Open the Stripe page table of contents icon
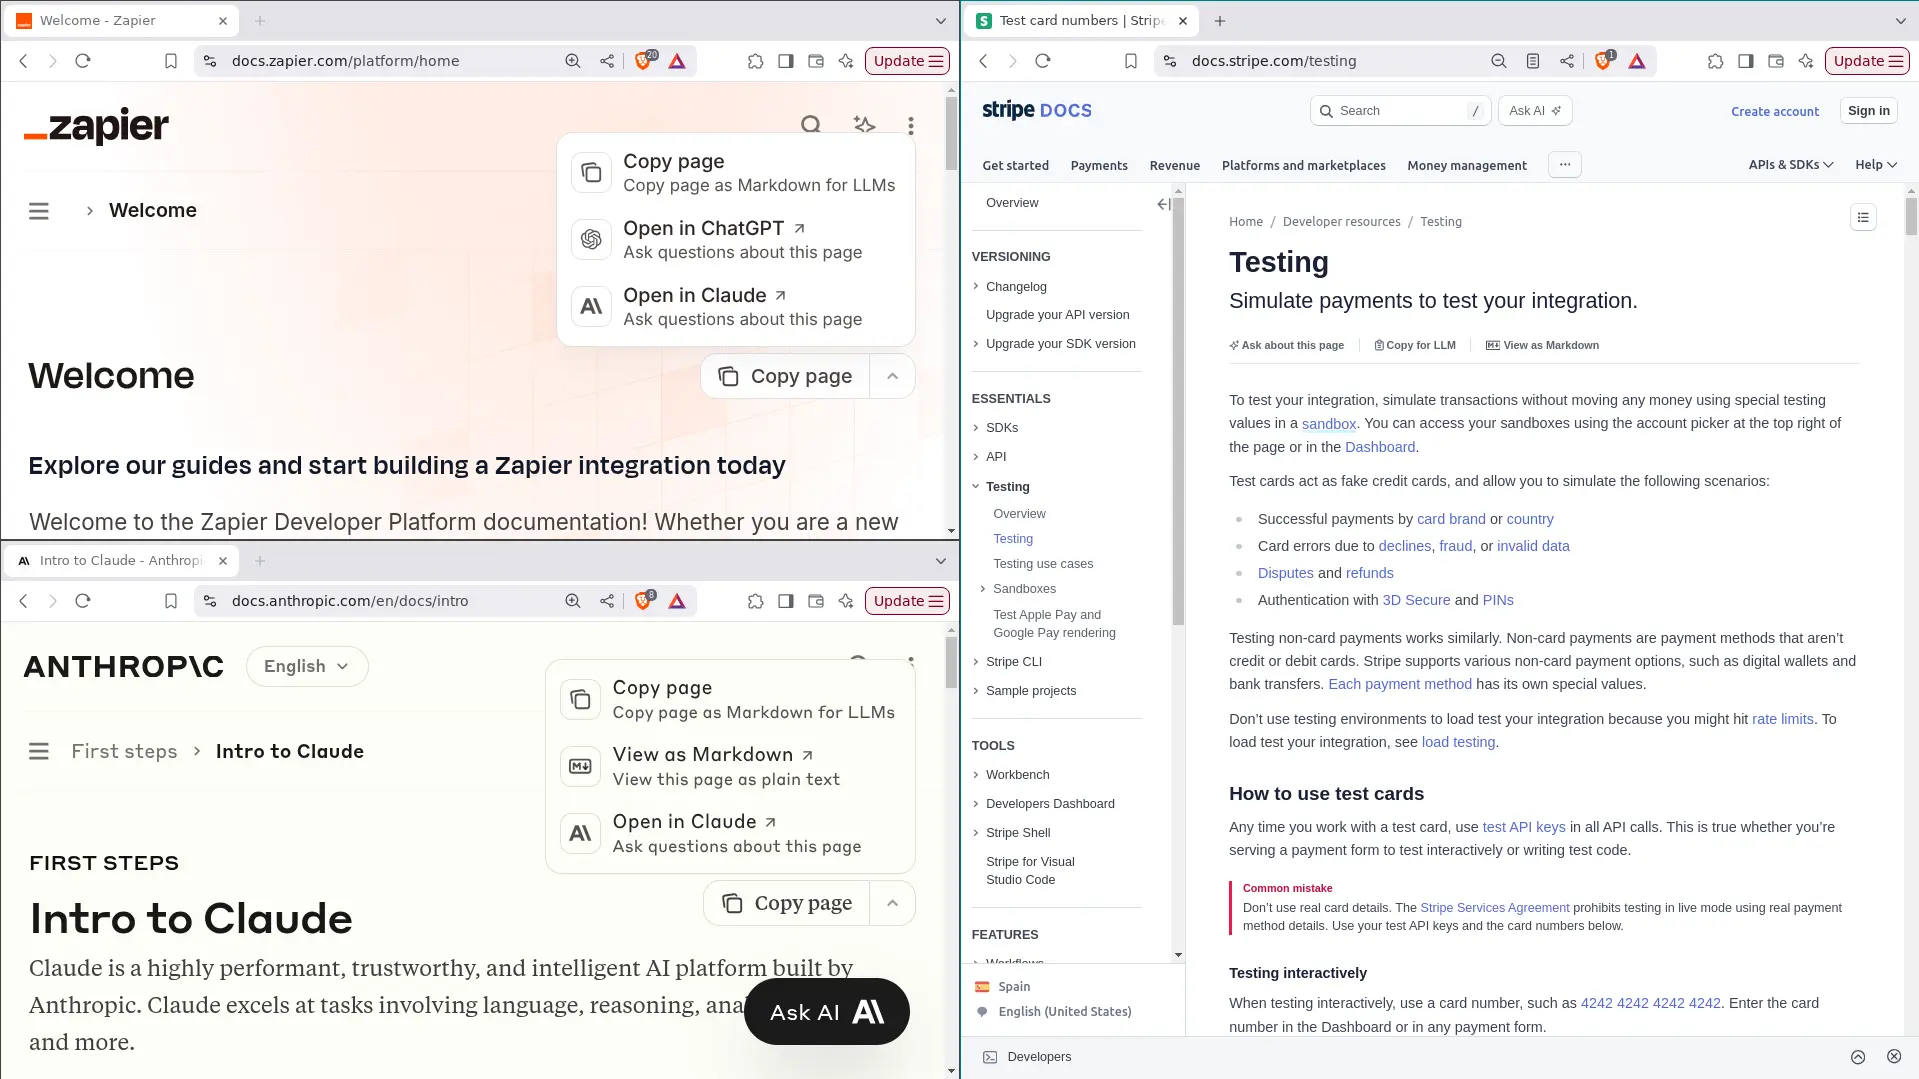Viewport: 1919px width, 1079px height. [x=1862, y=217]
